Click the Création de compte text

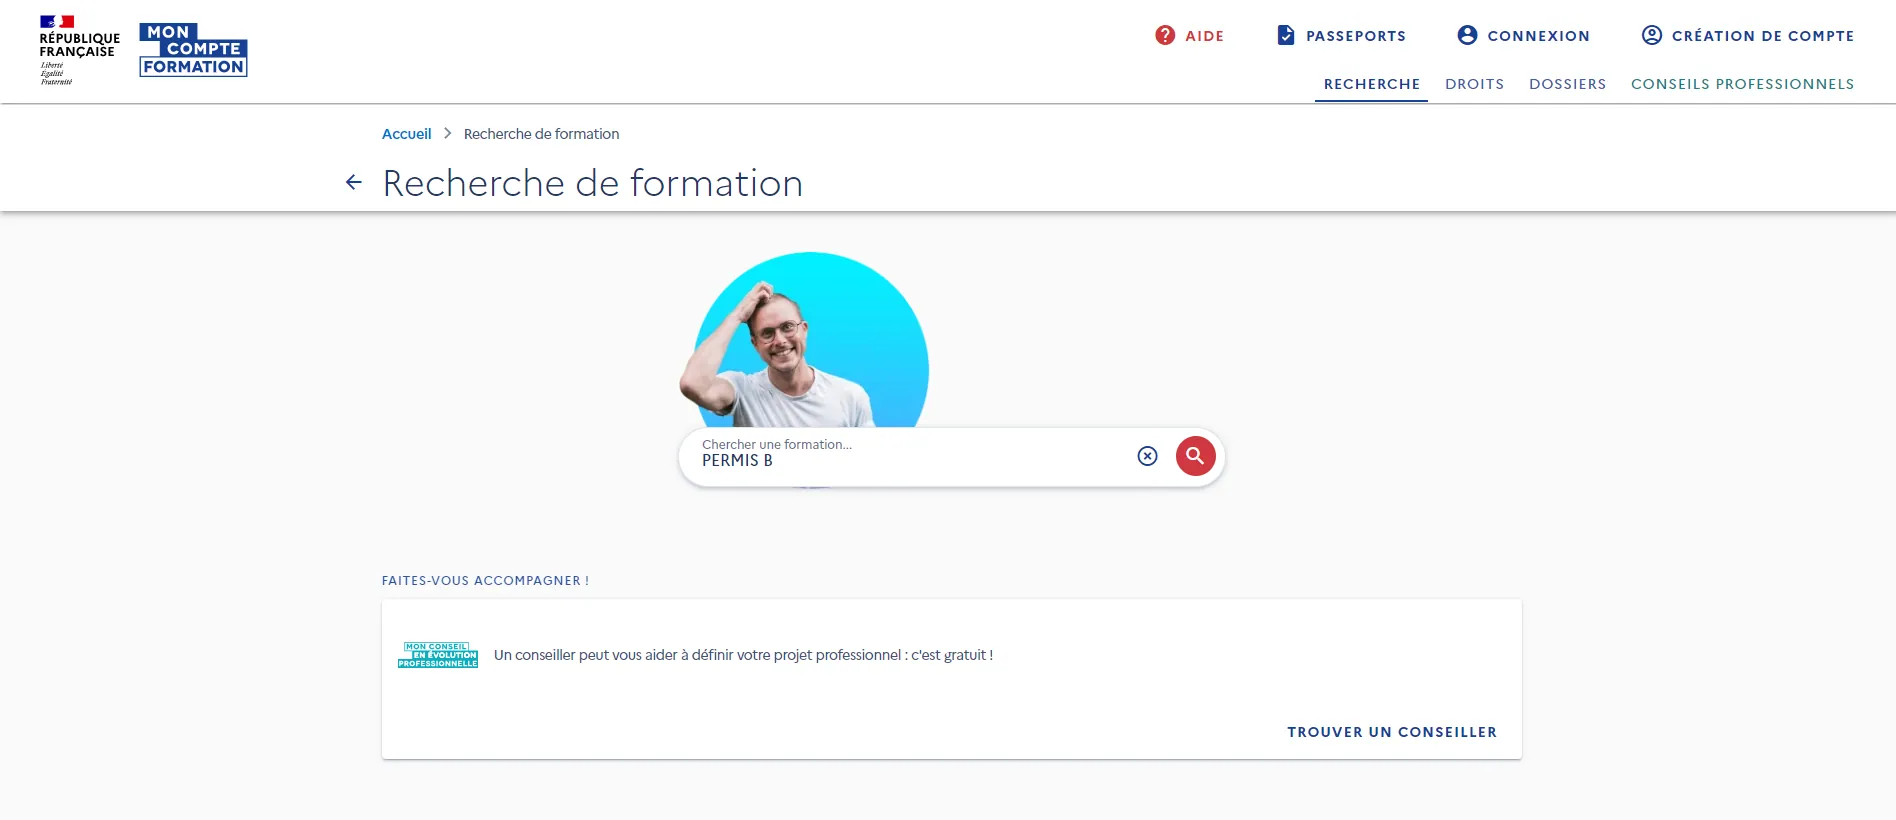1763,36
